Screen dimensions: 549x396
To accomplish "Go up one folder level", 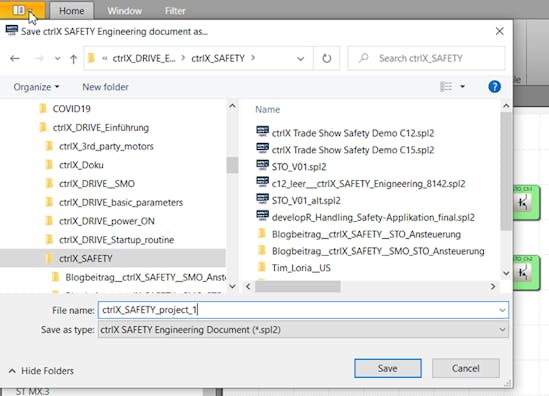I will pyautogui.click(x=73, y=59).
